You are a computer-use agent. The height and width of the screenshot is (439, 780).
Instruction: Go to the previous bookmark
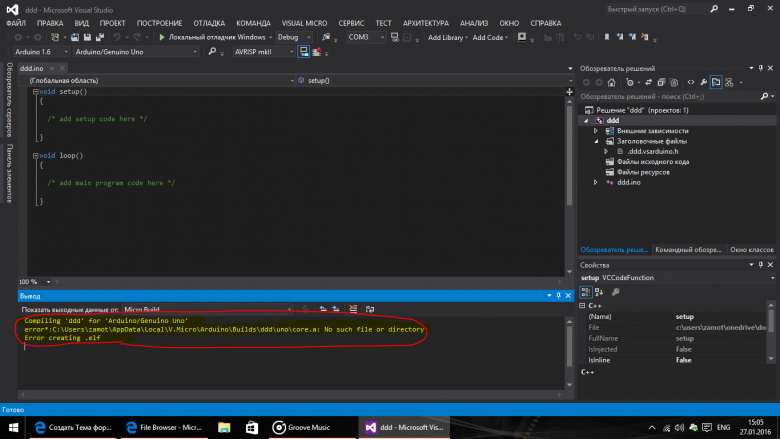click(x=620, y=37)
